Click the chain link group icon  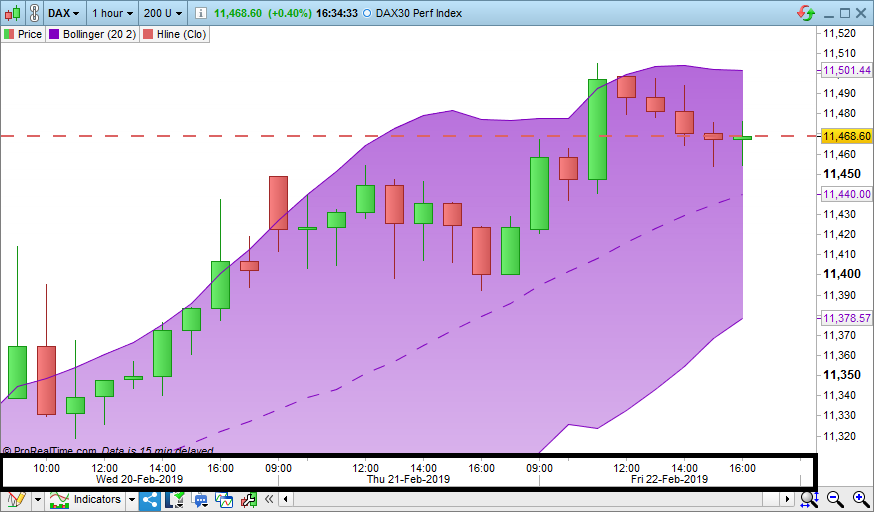34,13
